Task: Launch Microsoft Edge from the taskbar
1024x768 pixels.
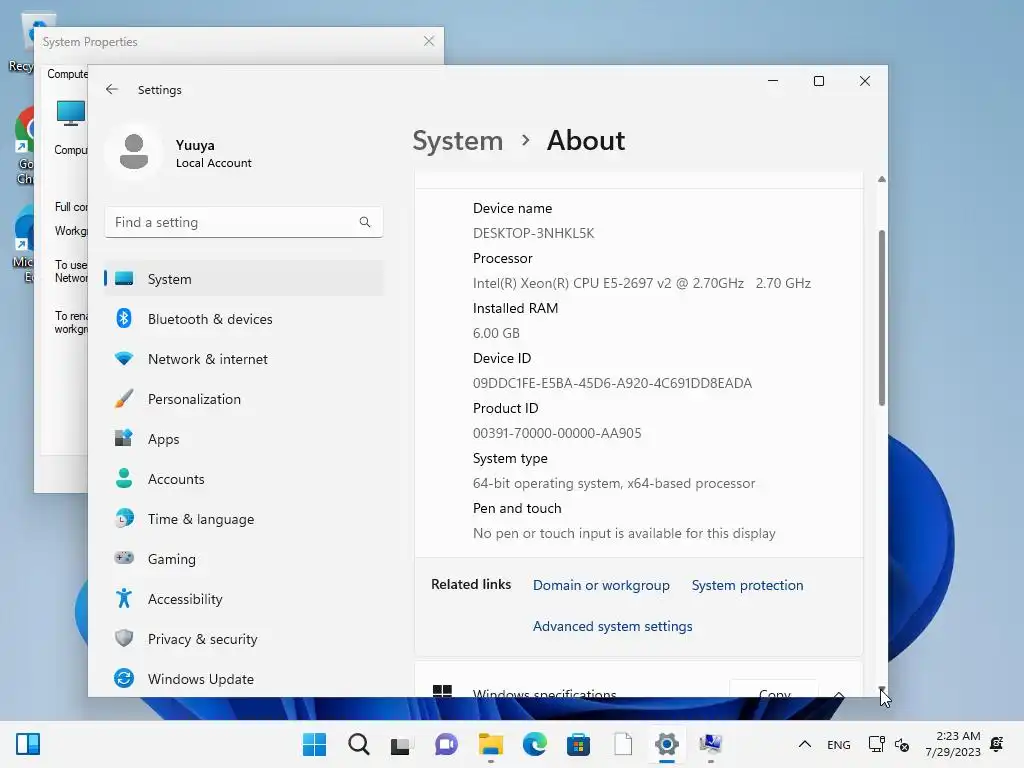Action: (534, 744)
